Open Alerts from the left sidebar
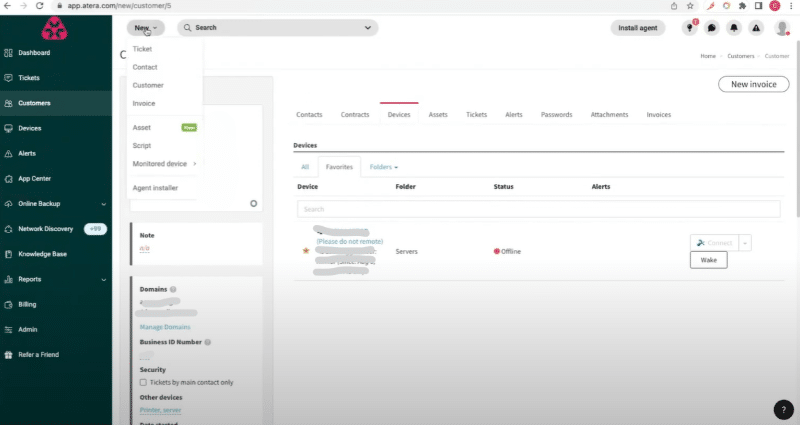The height and width of the screenshot is (425, 800). [x=27, y=153]
